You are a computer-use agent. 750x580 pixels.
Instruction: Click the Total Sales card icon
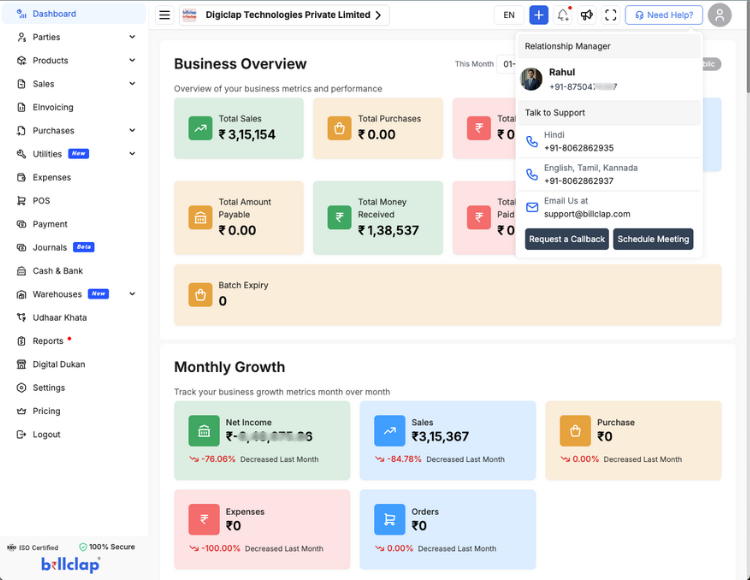[200, 128]
